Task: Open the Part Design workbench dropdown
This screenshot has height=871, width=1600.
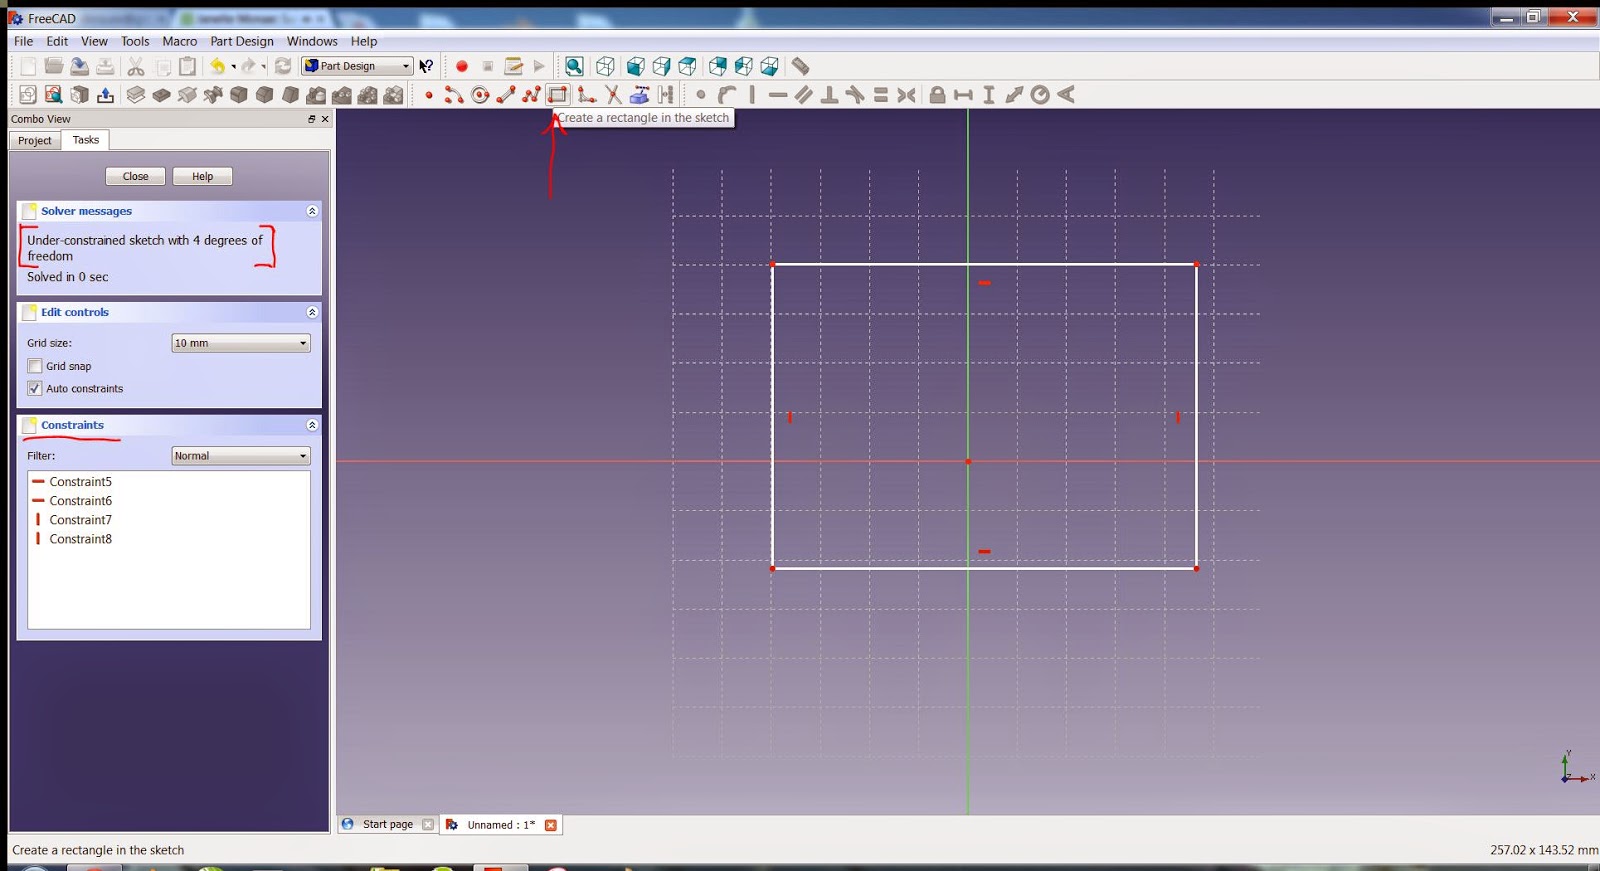Action: click(357, 66)
